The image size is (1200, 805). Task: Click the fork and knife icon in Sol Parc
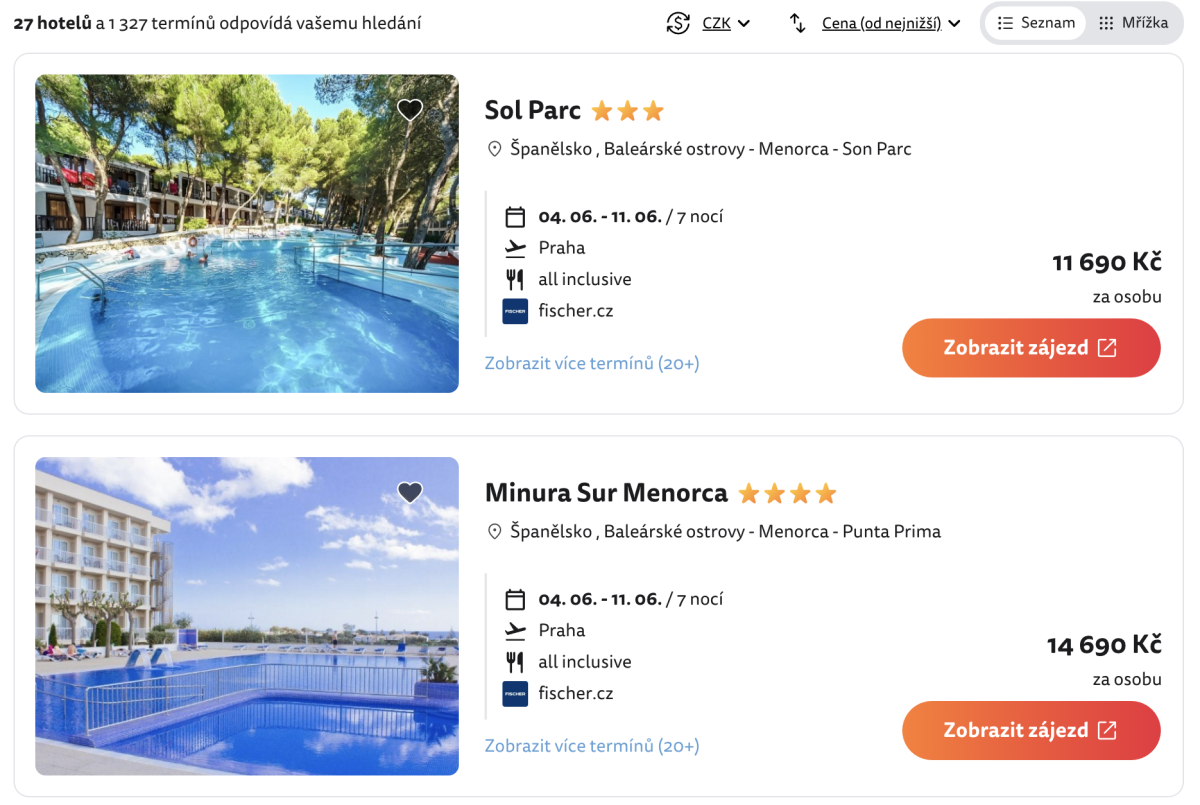coord(515,280)
